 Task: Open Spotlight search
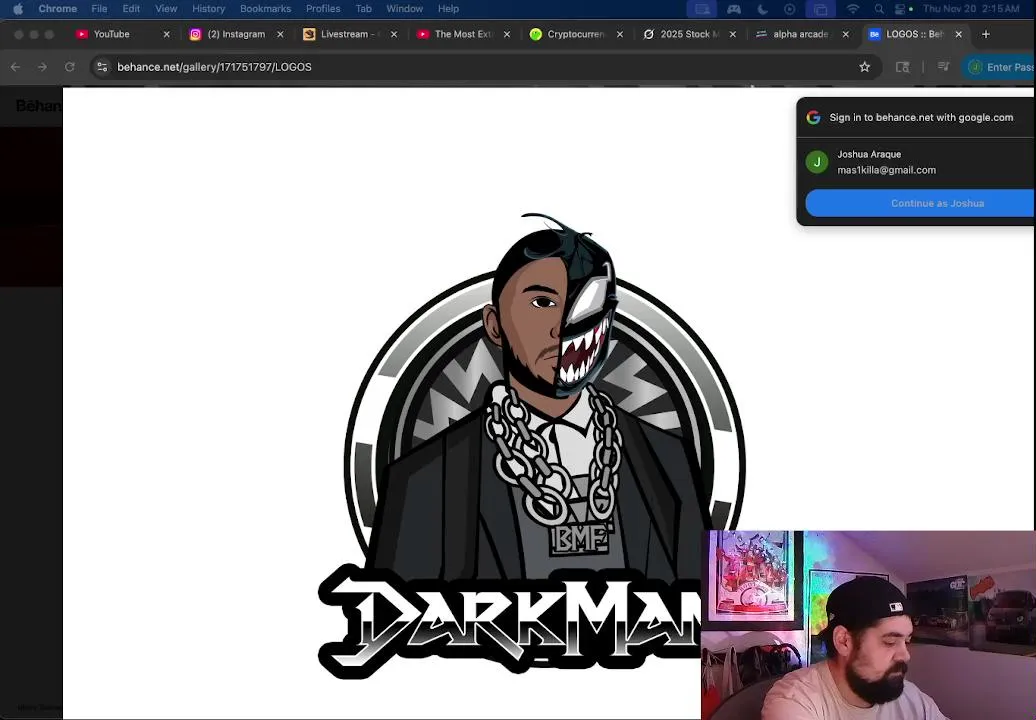click(879, 9)
